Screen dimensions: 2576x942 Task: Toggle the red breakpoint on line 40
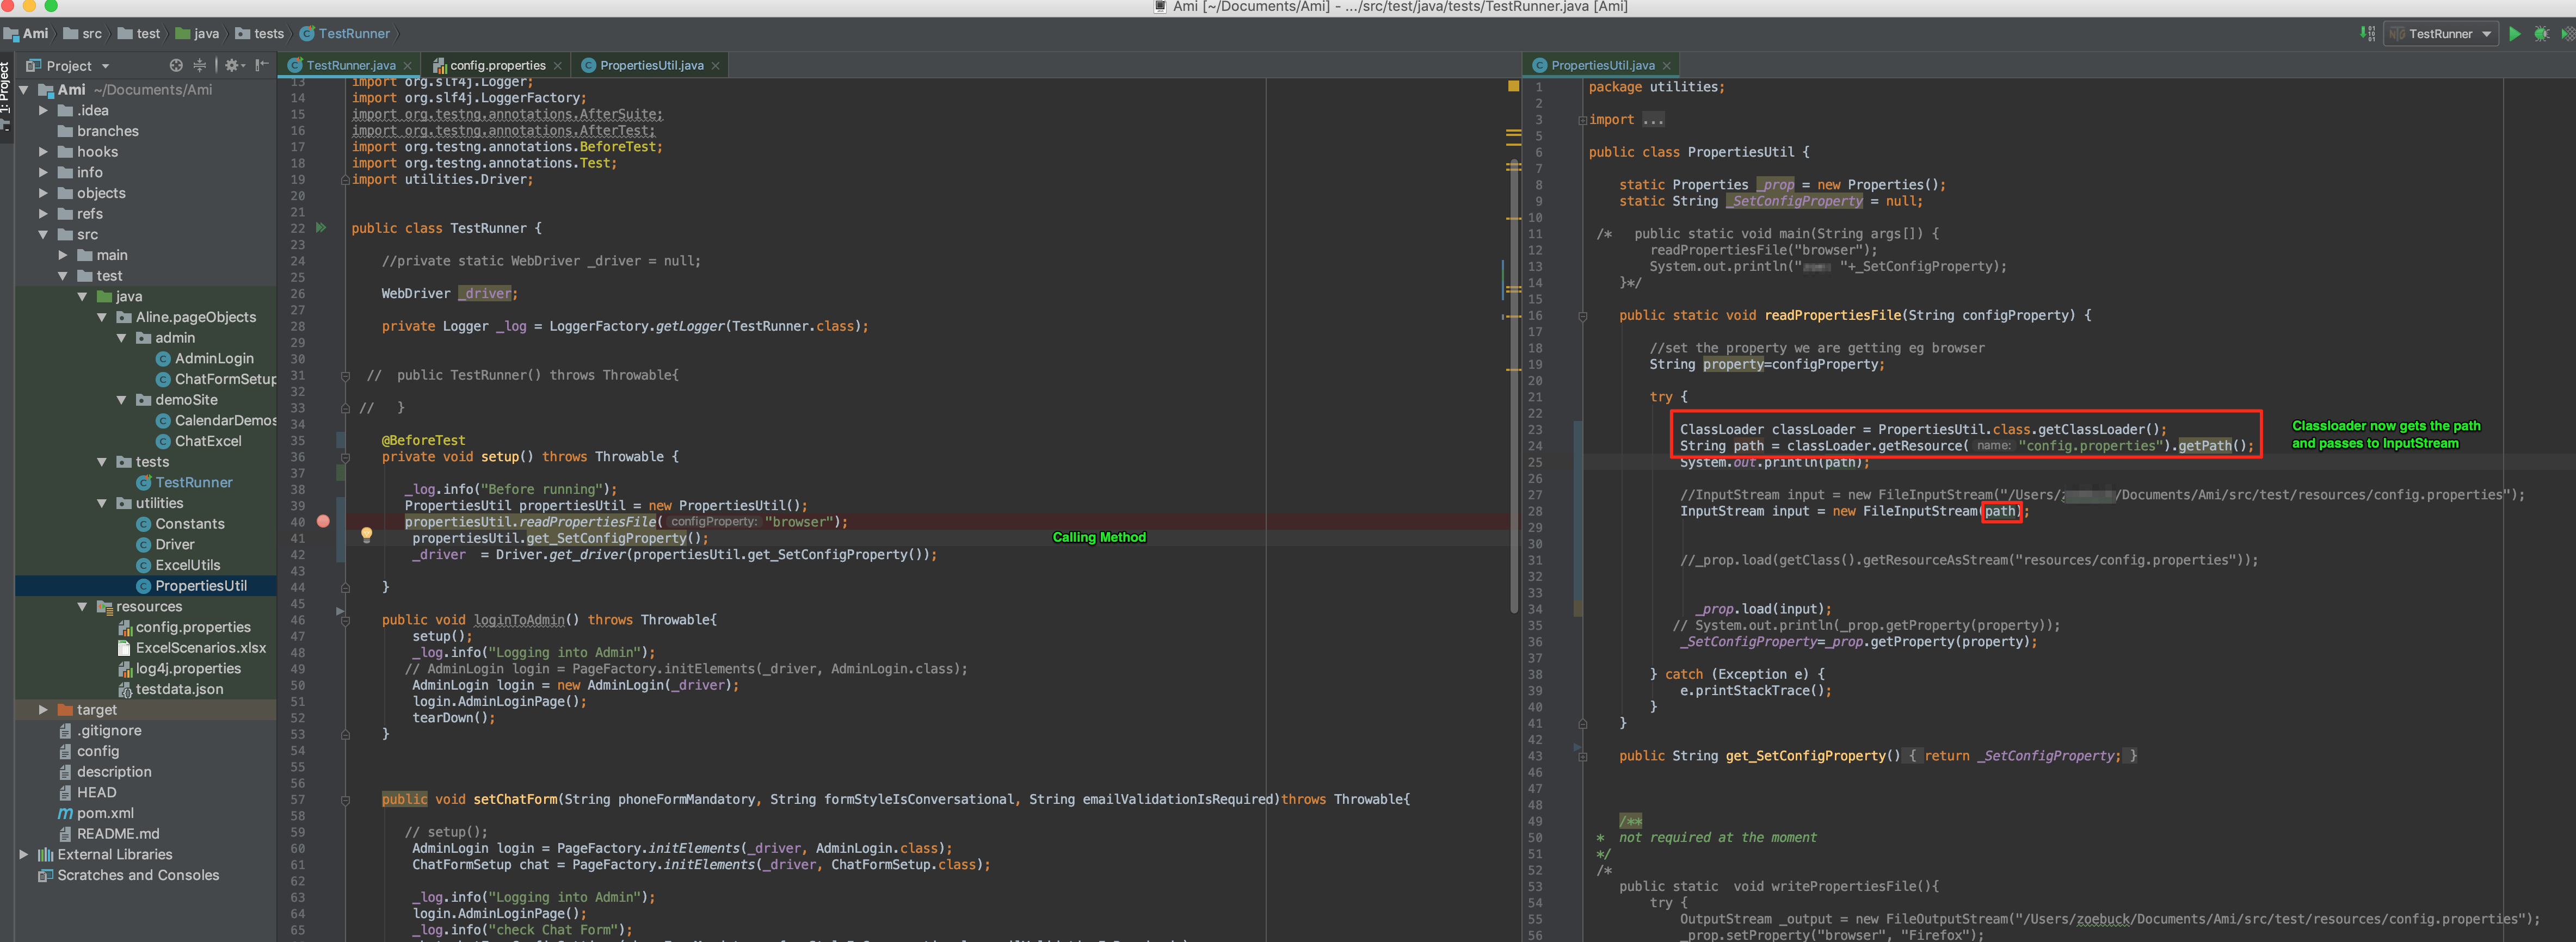[323, 521]
